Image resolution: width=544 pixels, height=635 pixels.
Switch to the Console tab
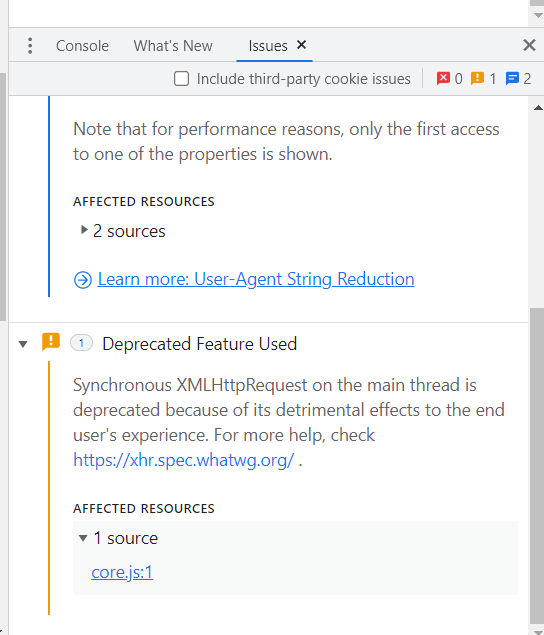82,46
